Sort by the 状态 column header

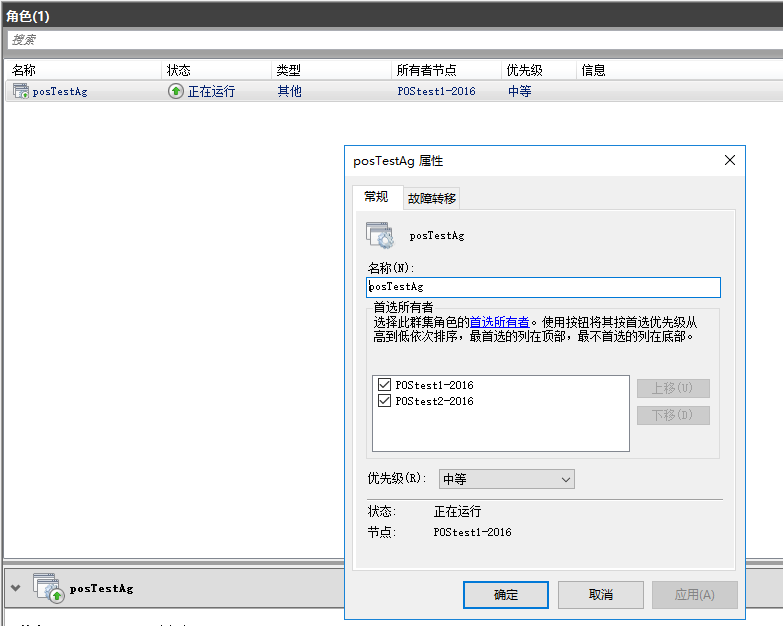click(x=216, y=70)
